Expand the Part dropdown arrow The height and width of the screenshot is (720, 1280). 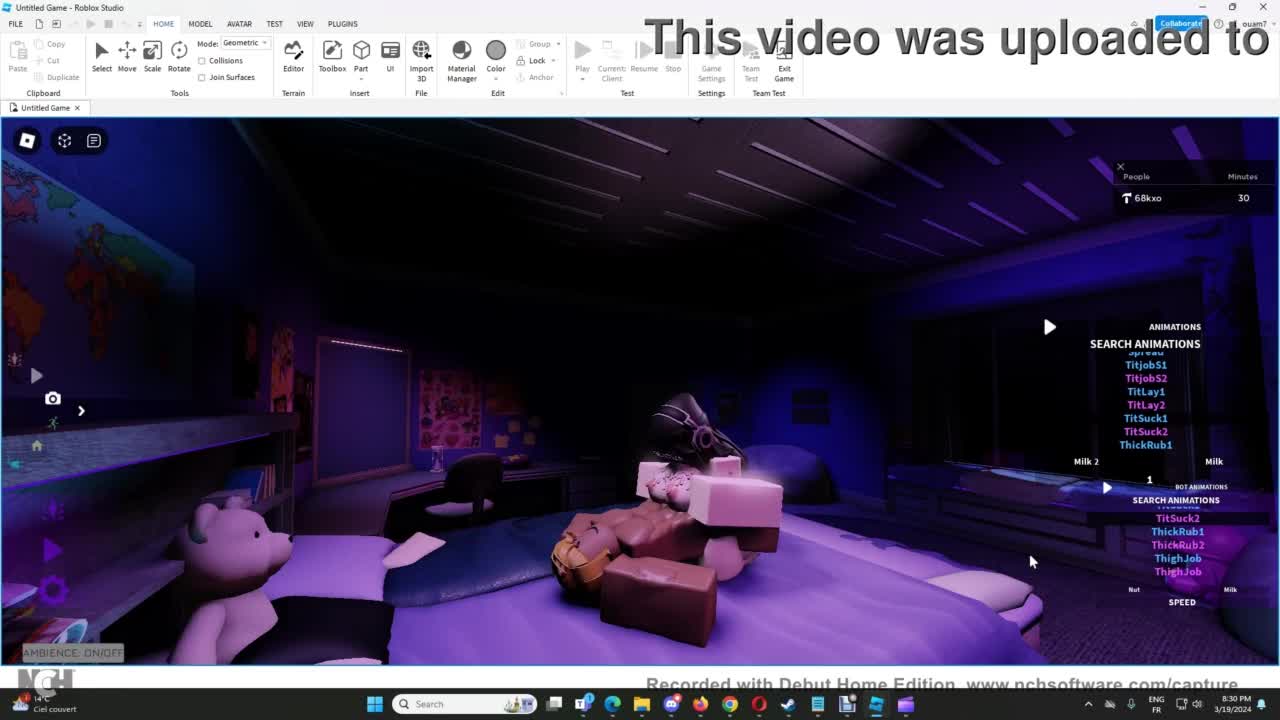click(x=361, y=79)
